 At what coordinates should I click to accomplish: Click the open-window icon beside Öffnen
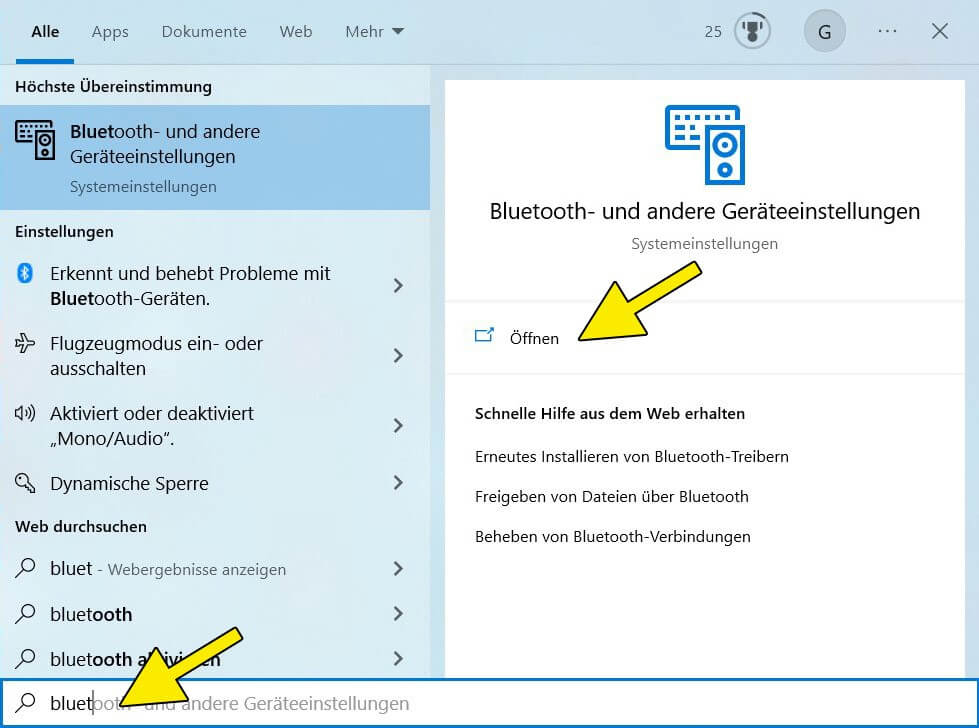pos(484,336)
